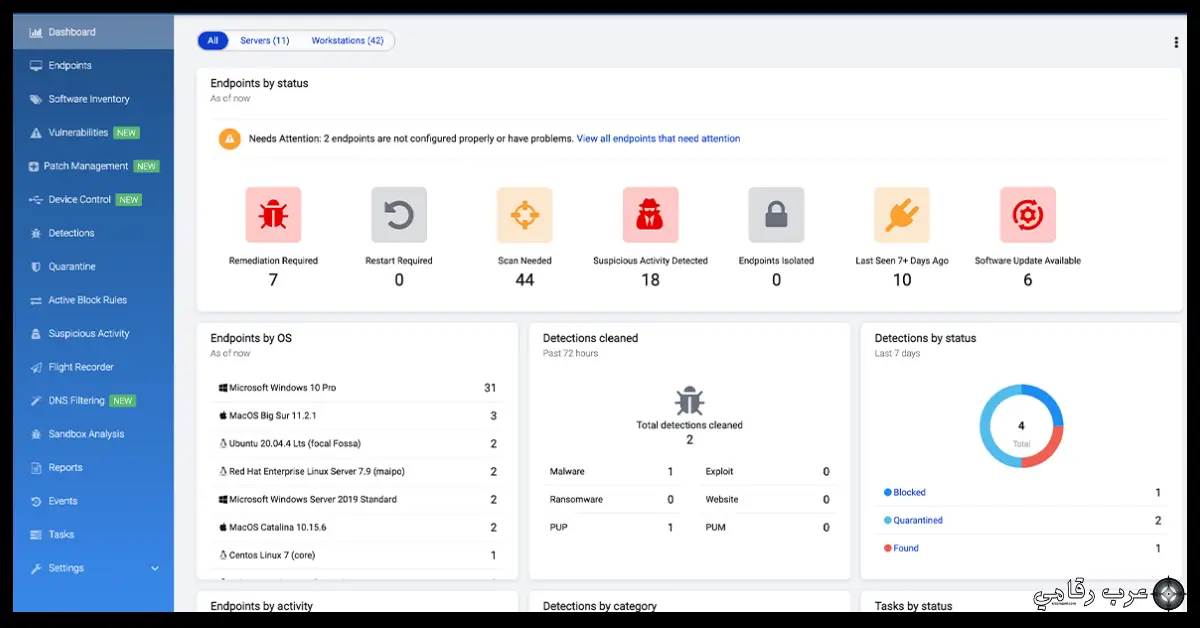Viewport: 1200px width, 628px height.
Task: Click the Last Seen 7+ Days plug tile
Action: (902, 215)
